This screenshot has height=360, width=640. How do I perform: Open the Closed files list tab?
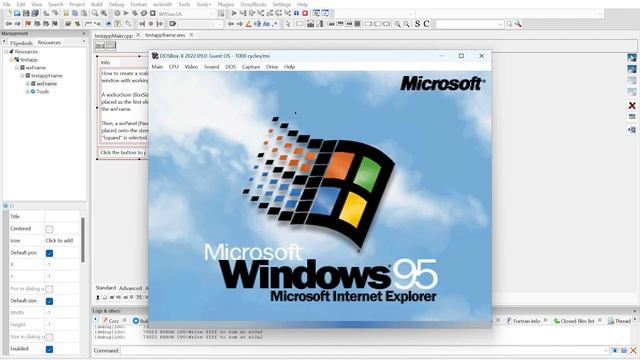click(576, 321)
